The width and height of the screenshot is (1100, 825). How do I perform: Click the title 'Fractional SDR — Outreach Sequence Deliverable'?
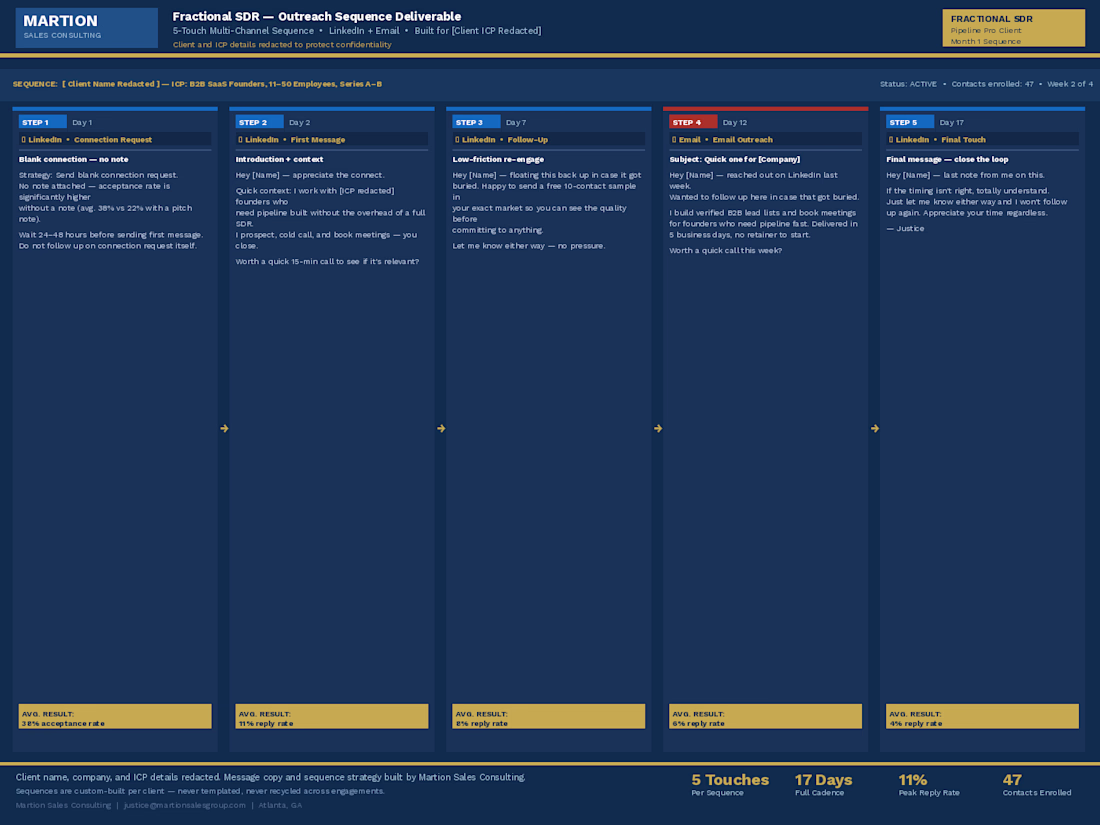point(316,16)
